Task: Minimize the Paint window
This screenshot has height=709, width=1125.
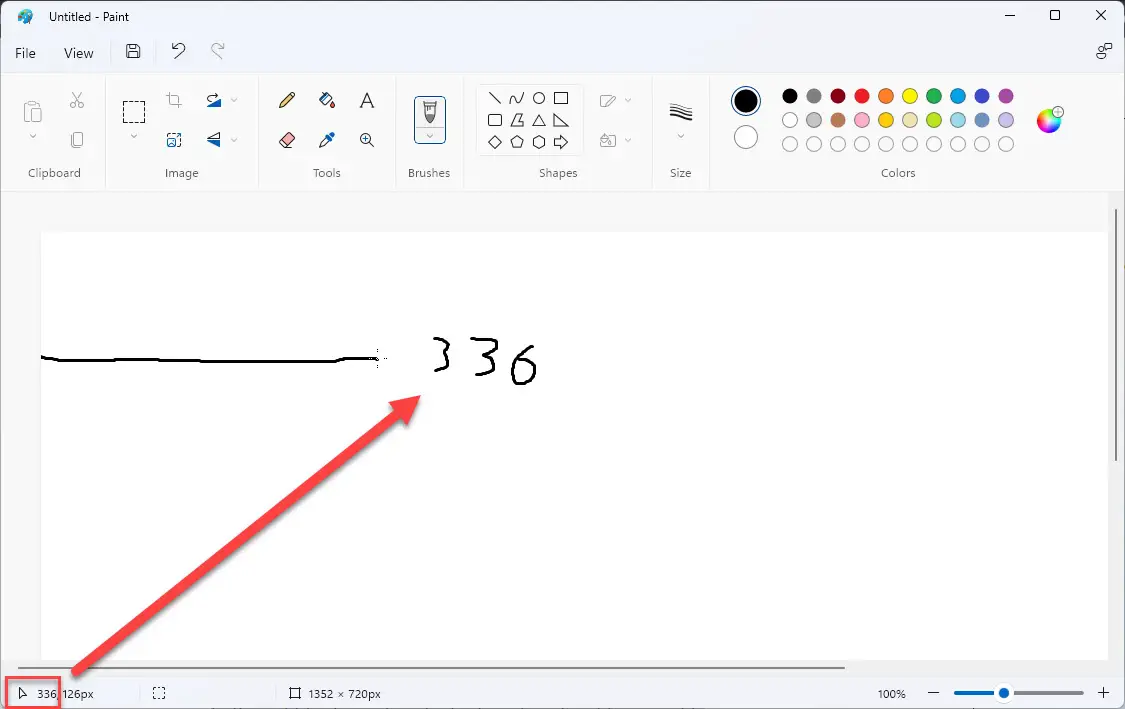Action: point(1010,15)
